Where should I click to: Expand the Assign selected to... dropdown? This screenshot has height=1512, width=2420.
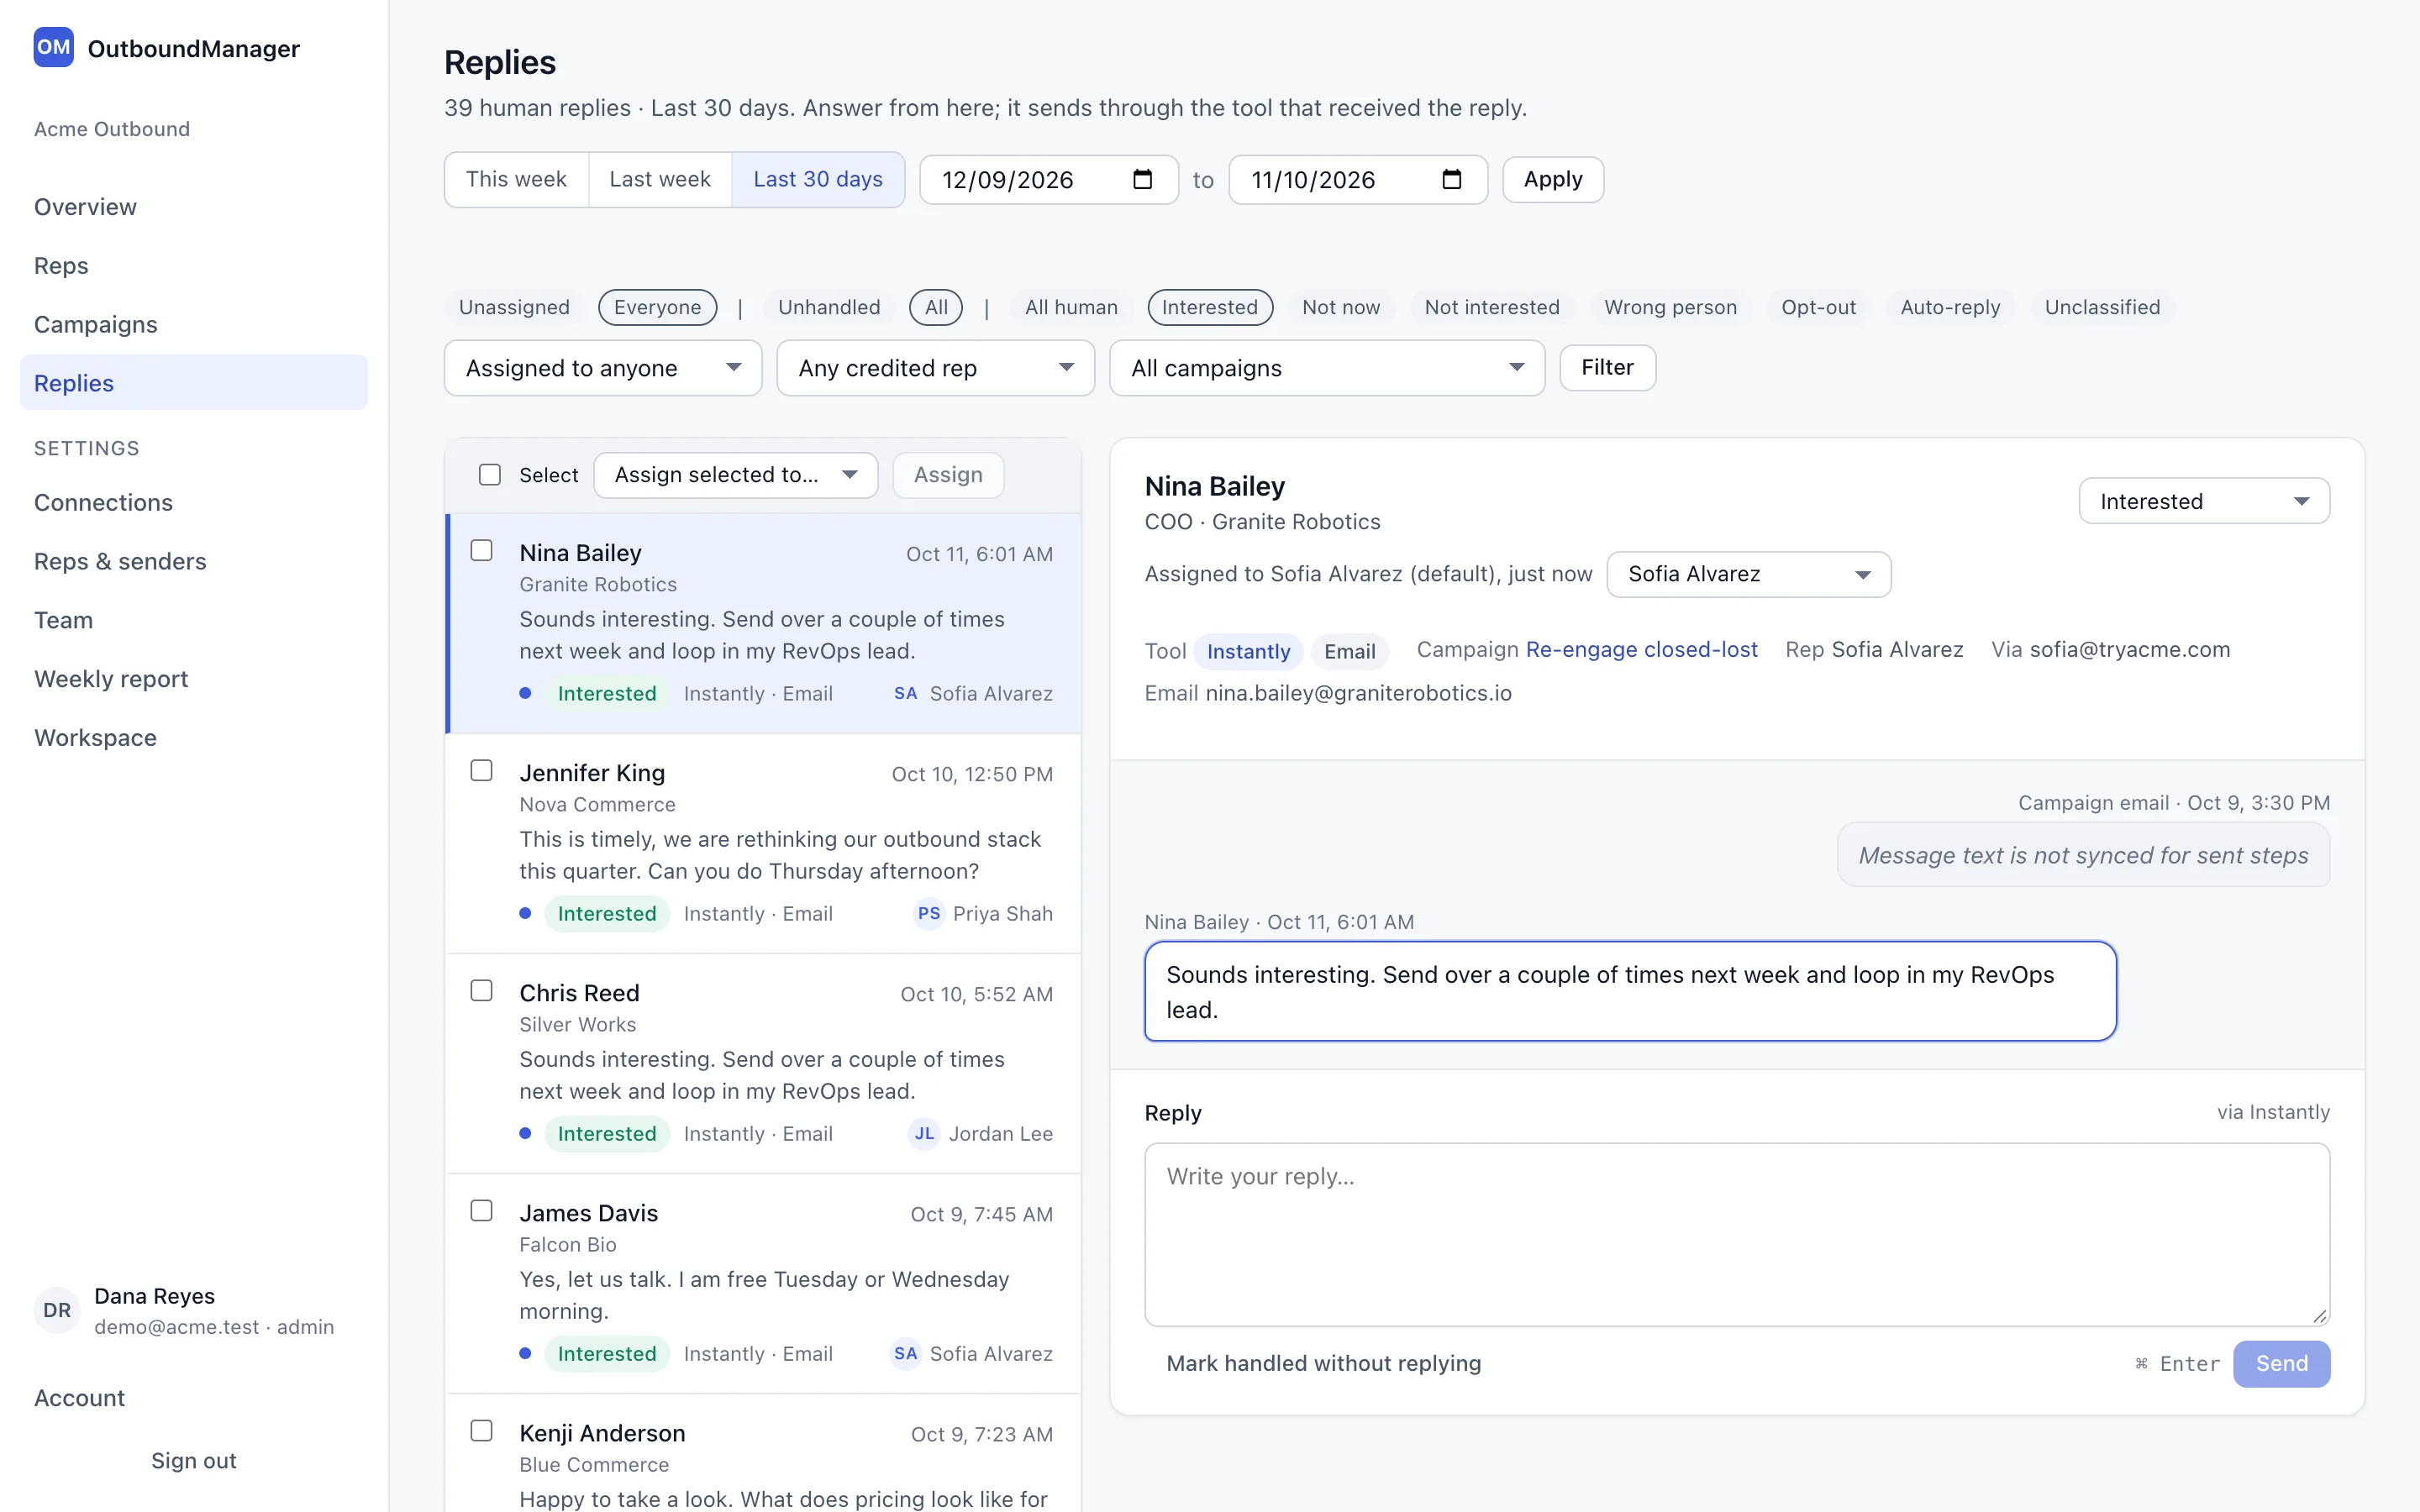click(736, 475)
